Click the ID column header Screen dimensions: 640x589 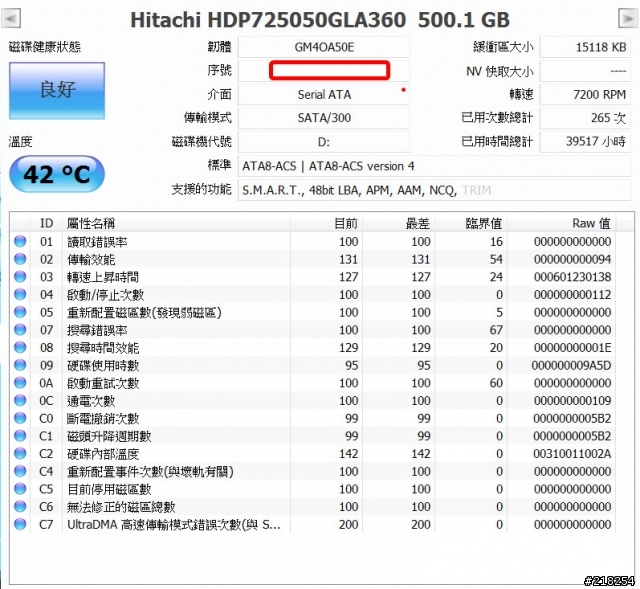pos(47,223)
